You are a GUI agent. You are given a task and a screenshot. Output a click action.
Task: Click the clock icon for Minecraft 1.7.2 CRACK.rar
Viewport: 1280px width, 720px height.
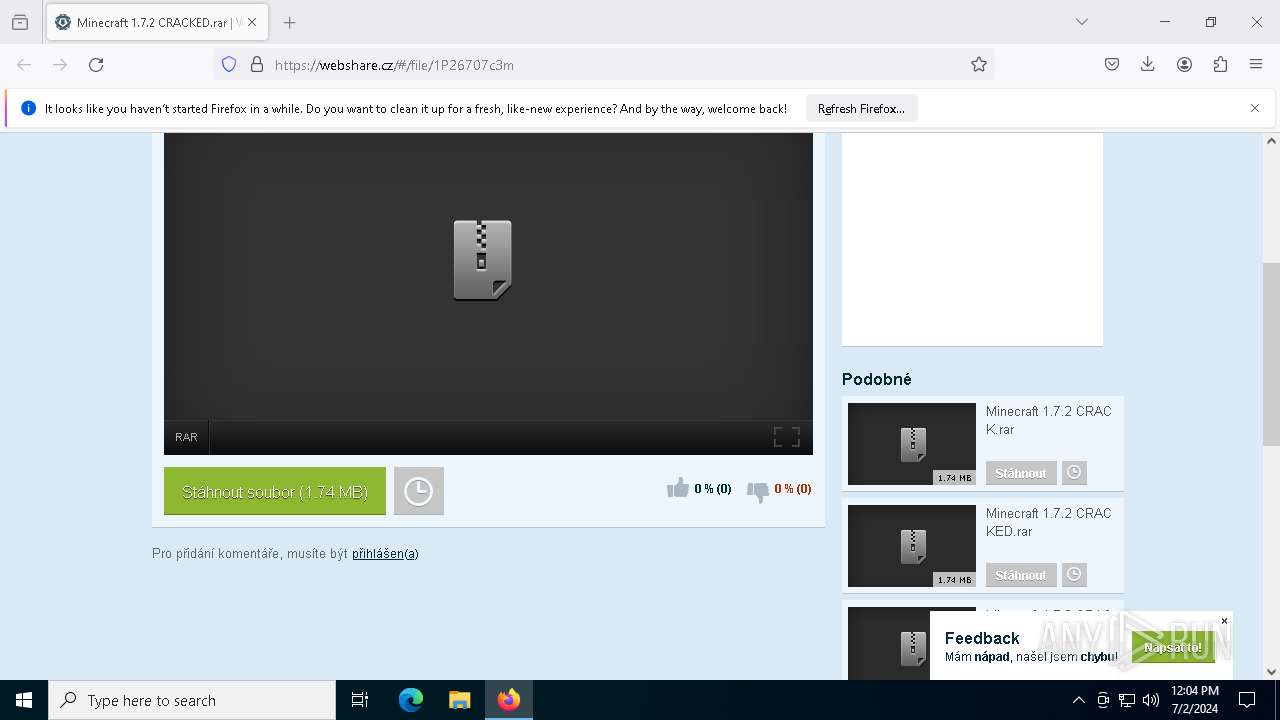click(1074, 473)
